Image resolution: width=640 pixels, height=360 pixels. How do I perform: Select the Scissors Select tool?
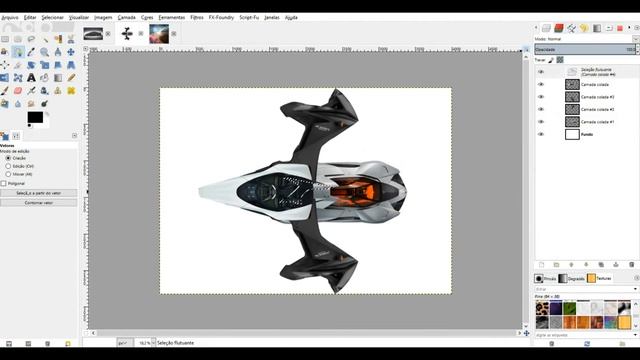pyautogui.click(x=71, y=39)
